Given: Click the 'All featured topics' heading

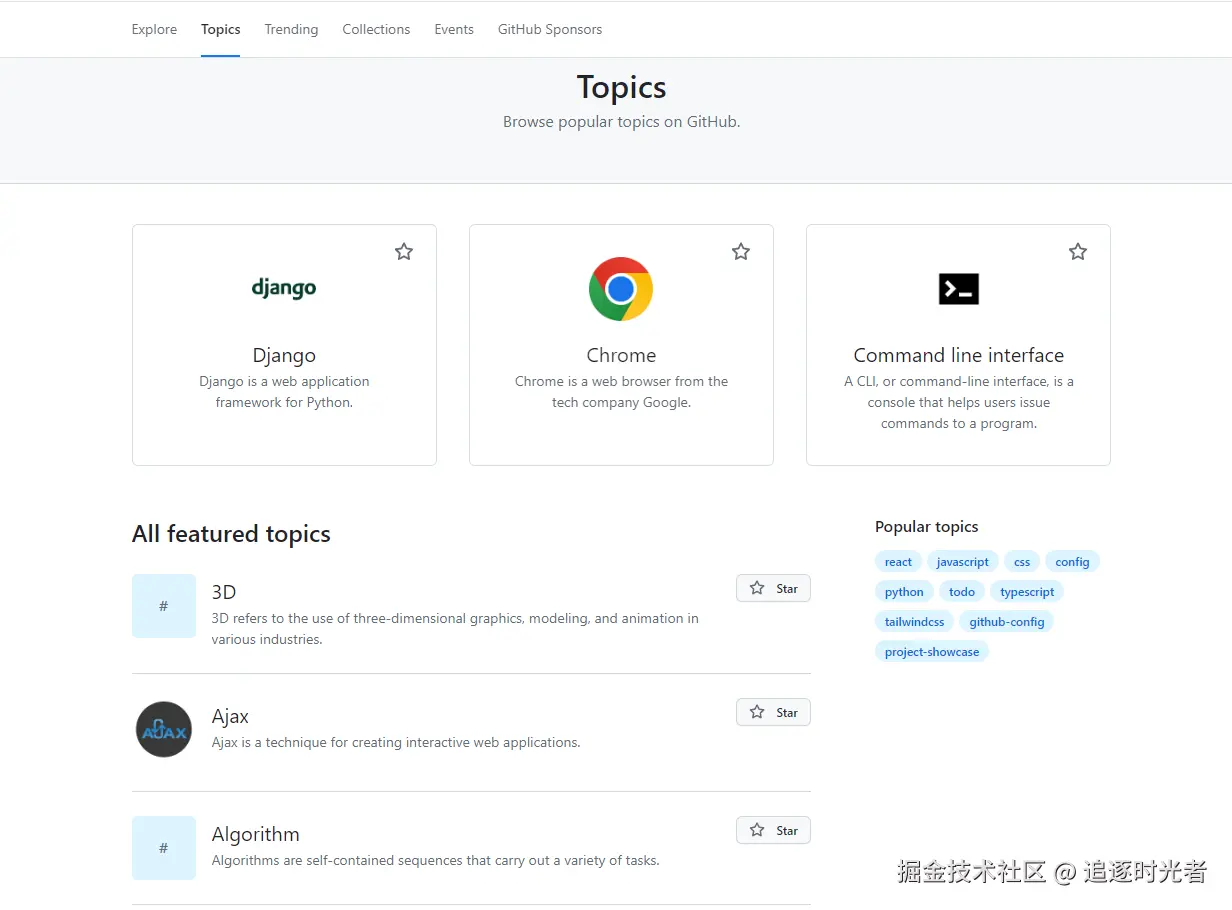Looking at the screenshot, I should coord(231,534).
